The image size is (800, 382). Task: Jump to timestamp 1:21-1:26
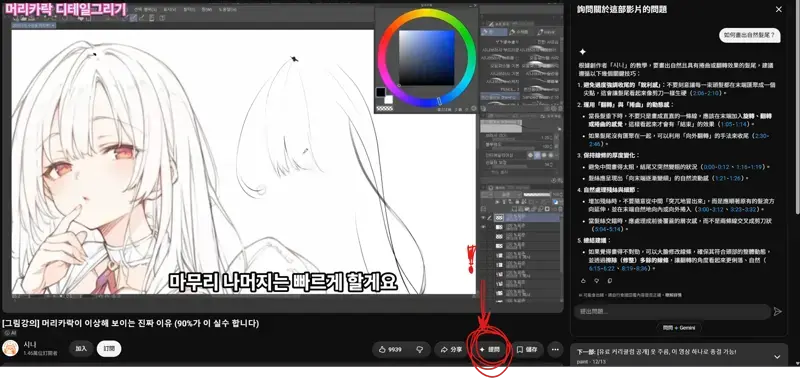pos(728,178)
